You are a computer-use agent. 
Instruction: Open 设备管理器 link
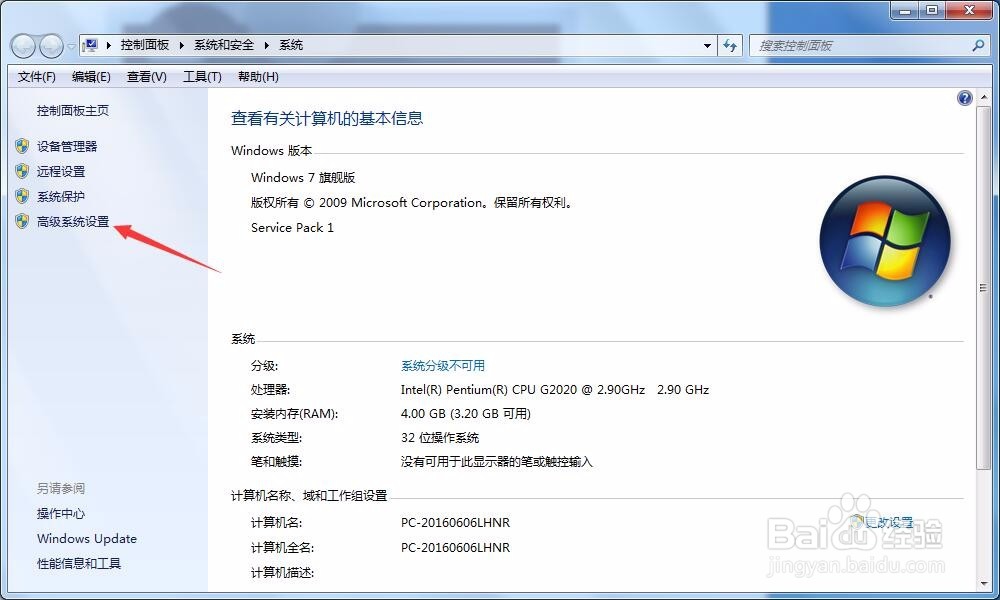67,147
